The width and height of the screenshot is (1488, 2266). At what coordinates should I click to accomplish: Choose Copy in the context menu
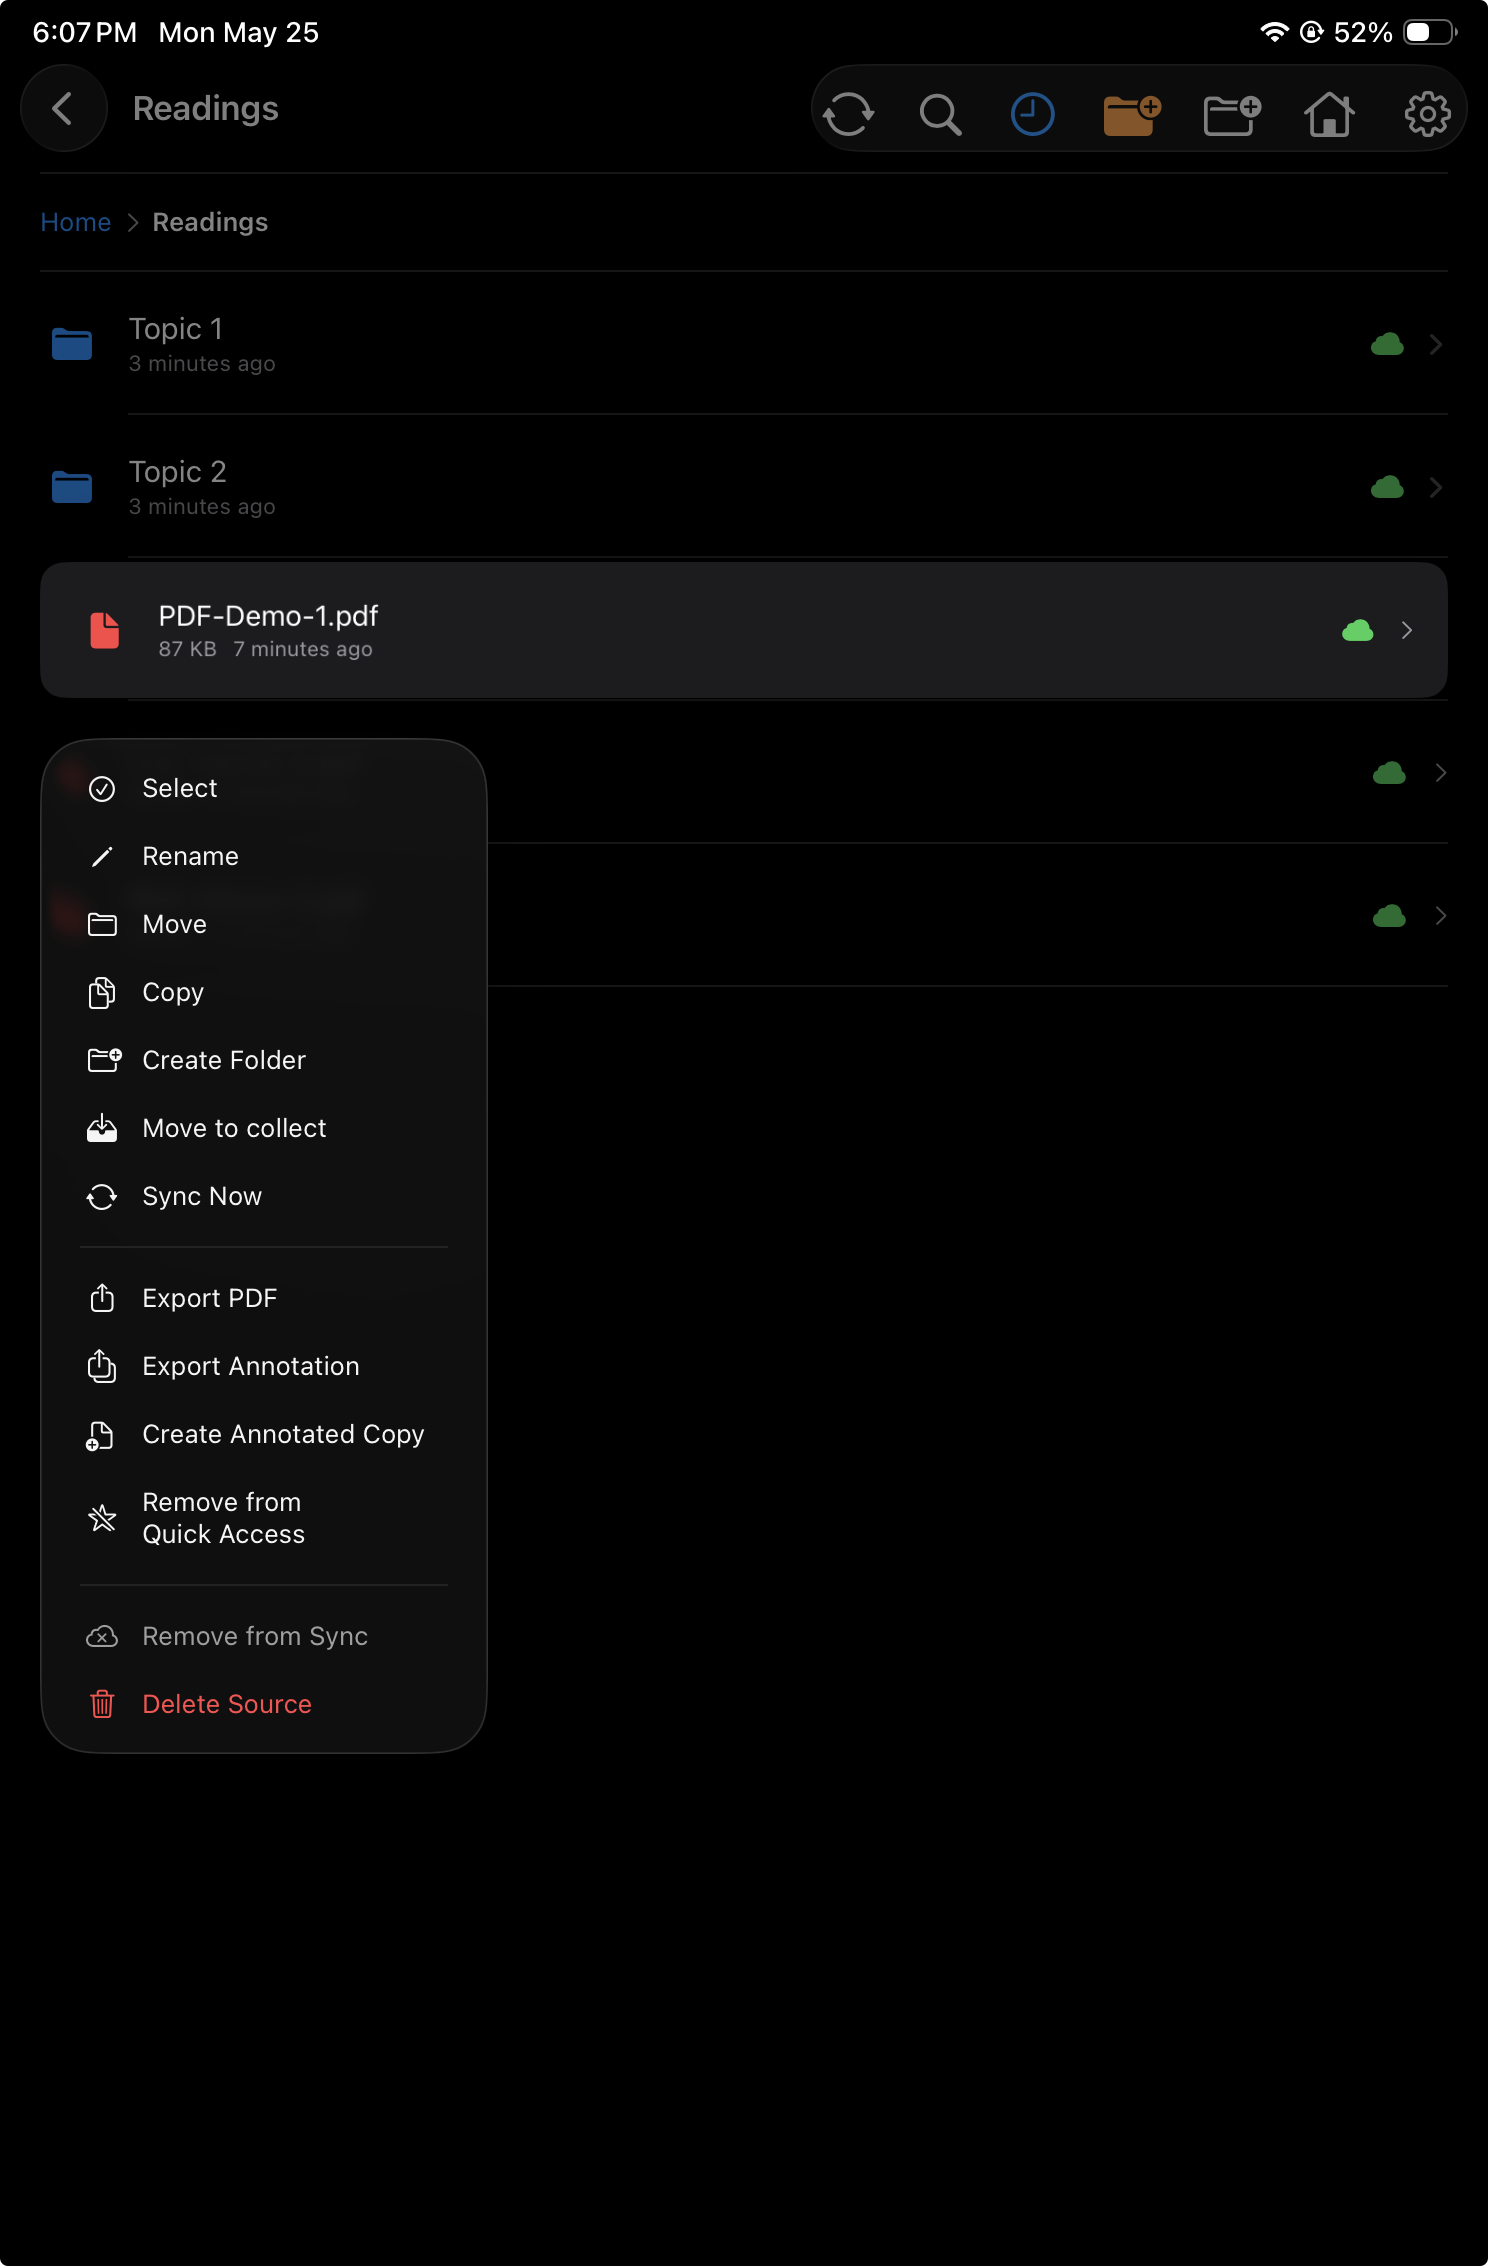tap(264, 992)
